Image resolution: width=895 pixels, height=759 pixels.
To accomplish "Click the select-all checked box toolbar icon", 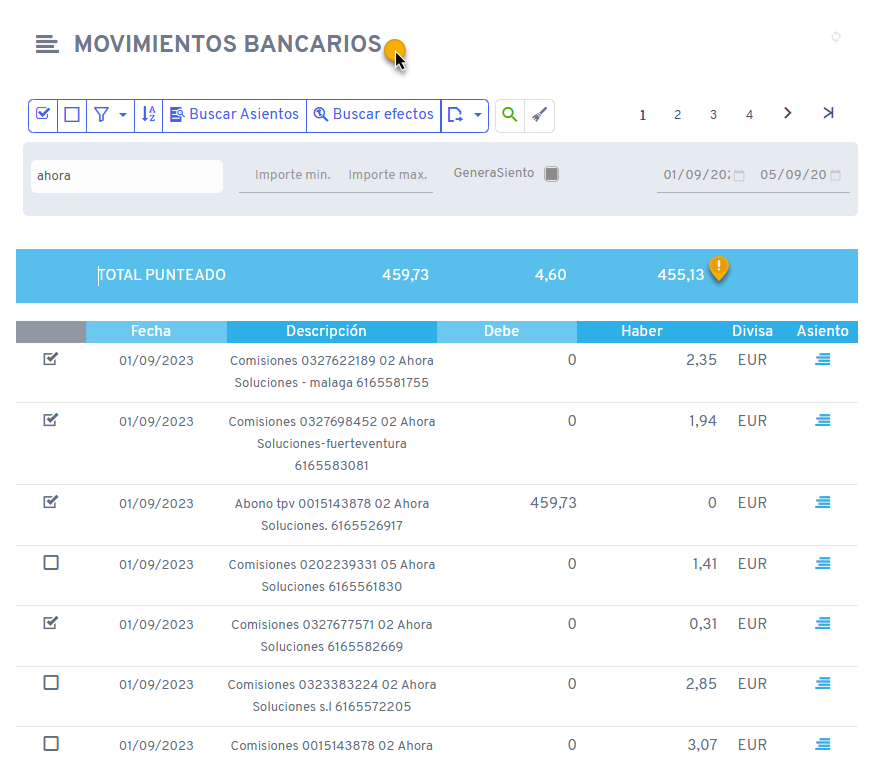I will tap(43, 114).
